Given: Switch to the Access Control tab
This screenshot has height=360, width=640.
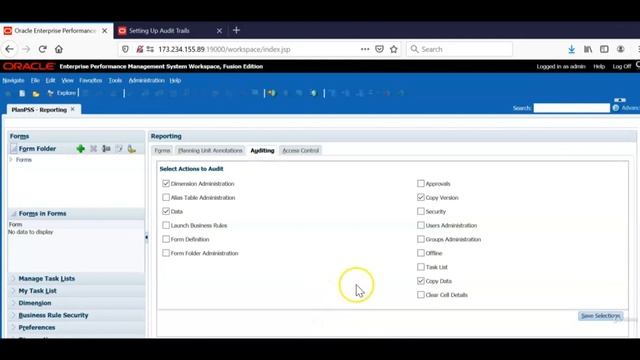Looking at the screenshot, I should tap(300, 151).
